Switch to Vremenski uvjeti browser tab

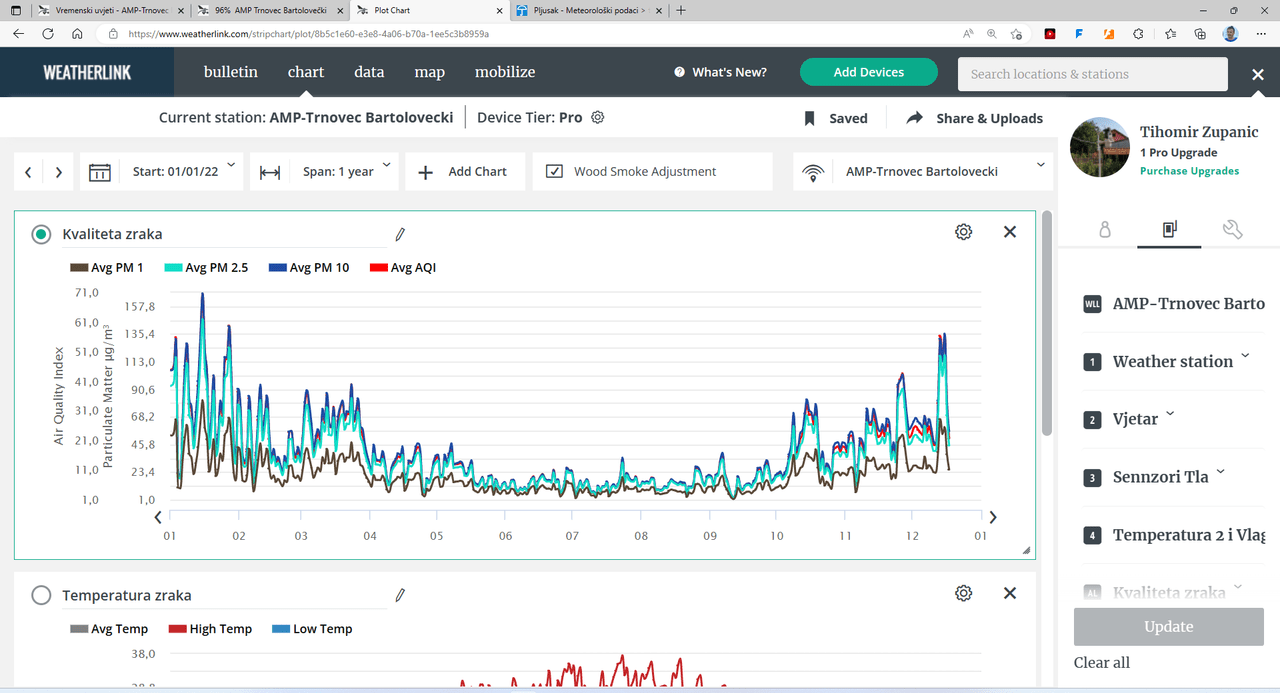click(x=109, y=10)
